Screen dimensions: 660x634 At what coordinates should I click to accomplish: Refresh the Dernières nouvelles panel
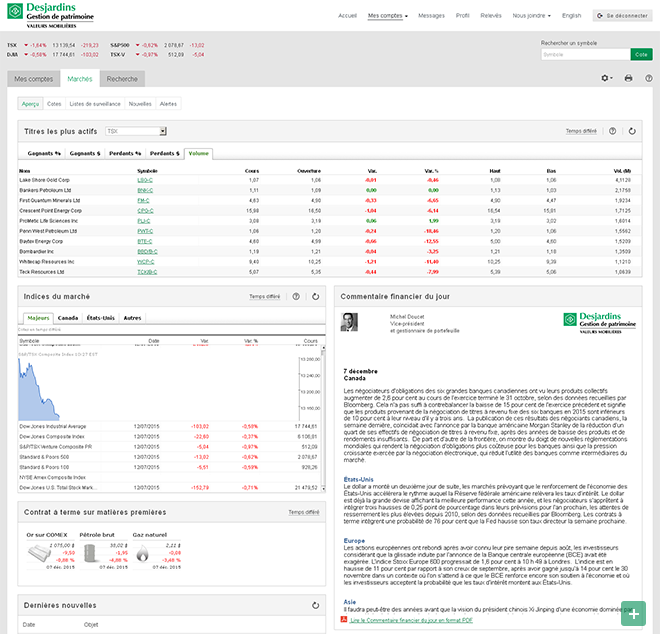[x=315, y=605]
